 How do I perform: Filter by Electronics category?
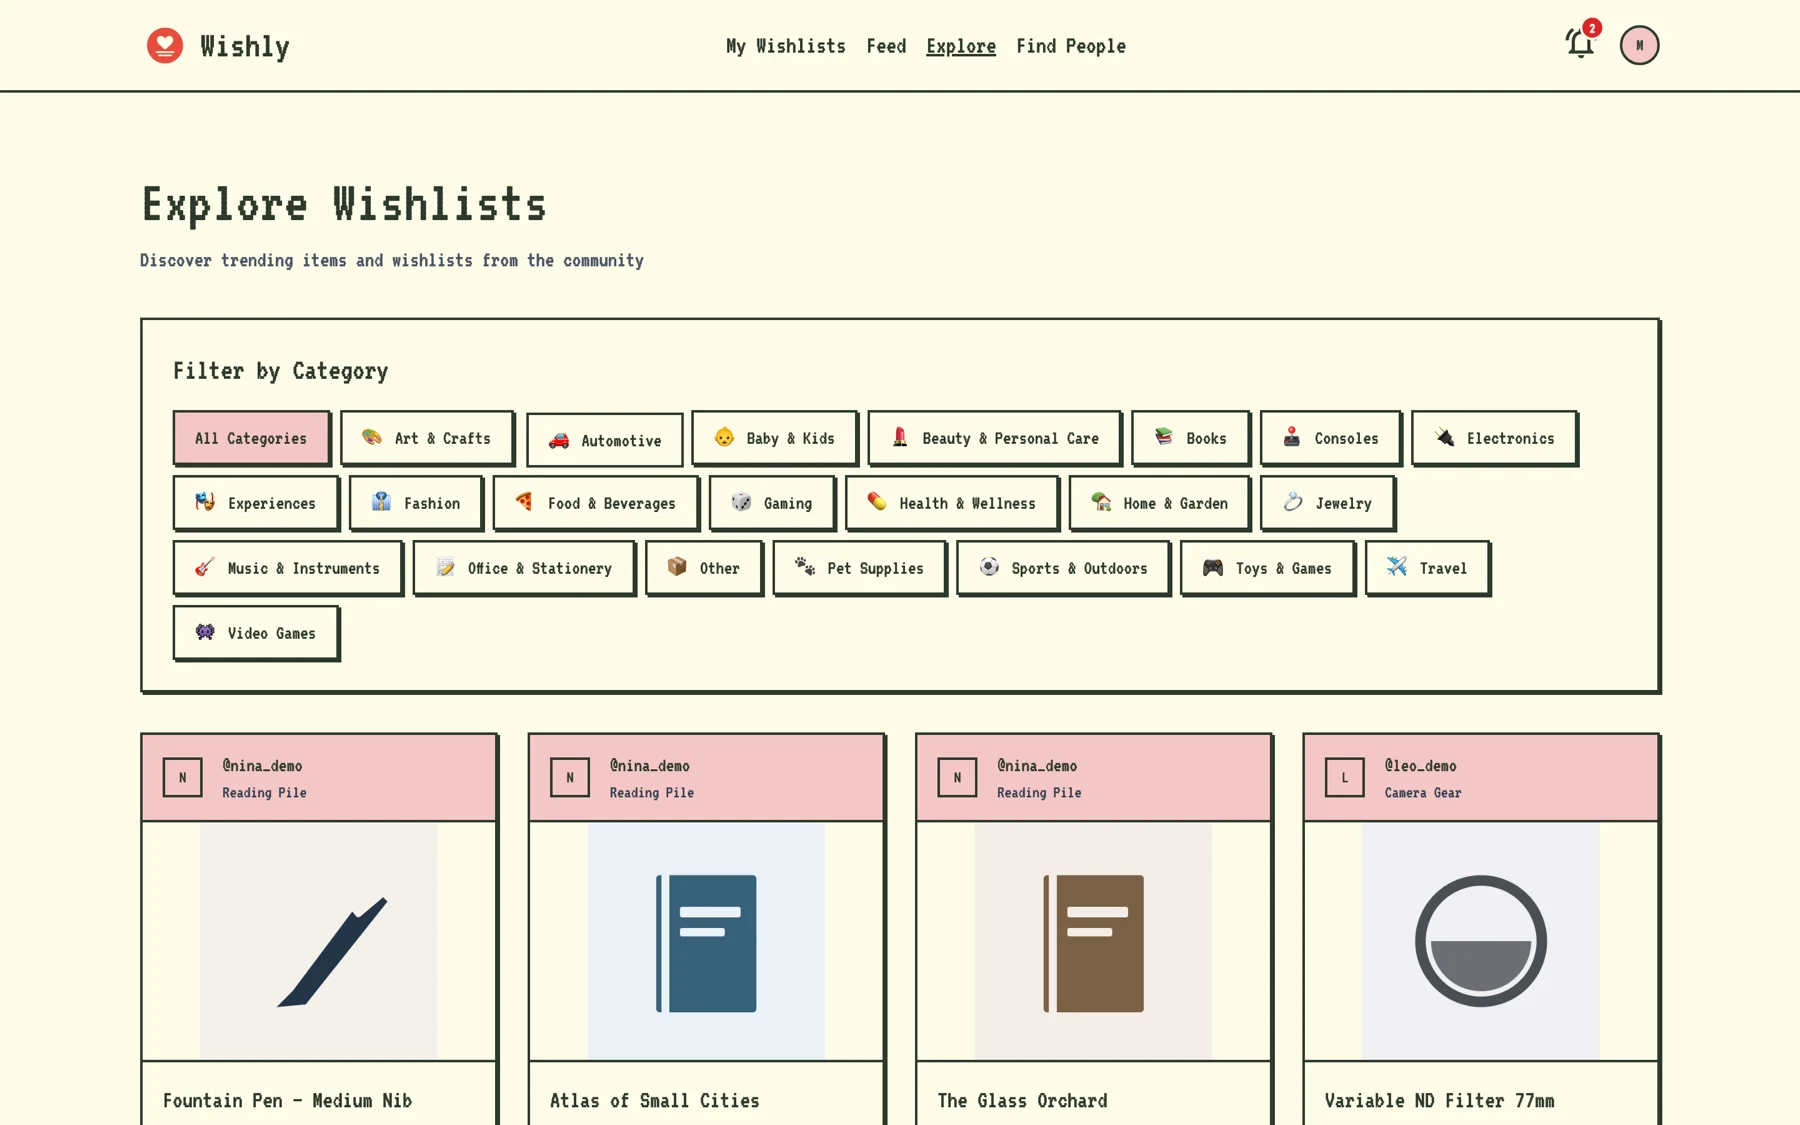tap(1494, 438)
